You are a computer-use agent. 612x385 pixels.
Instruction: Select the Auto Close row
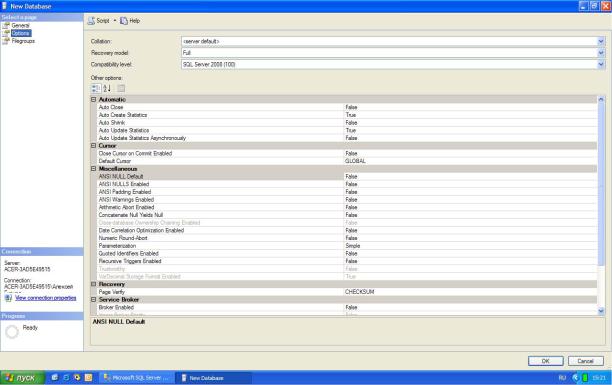[x=347, y=107]
